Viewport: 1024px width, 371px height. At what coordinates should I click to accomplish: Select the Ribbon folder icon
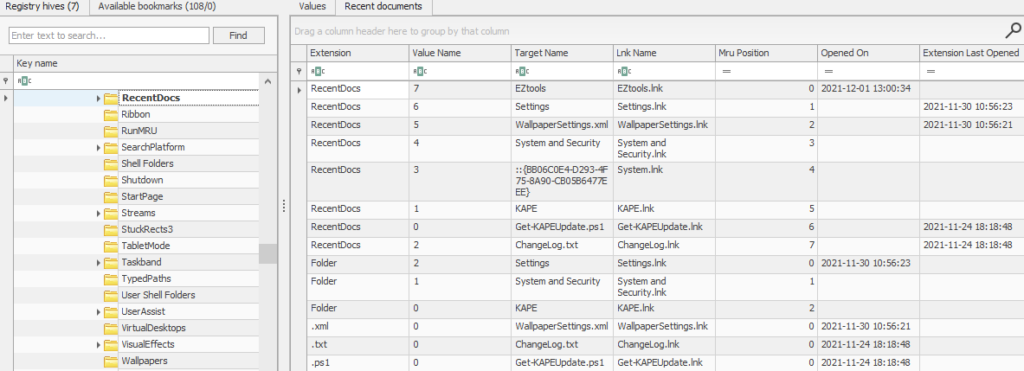click(110, 114)
